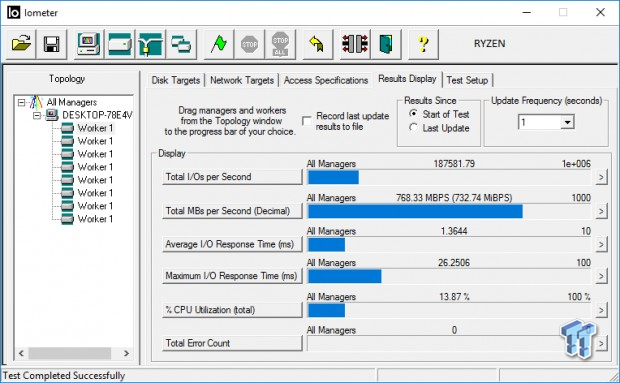The height and width of the screenshot is (383, 620).
Task: Reset workers with the yellow arrow icon
Action: [x=317, y=44]
